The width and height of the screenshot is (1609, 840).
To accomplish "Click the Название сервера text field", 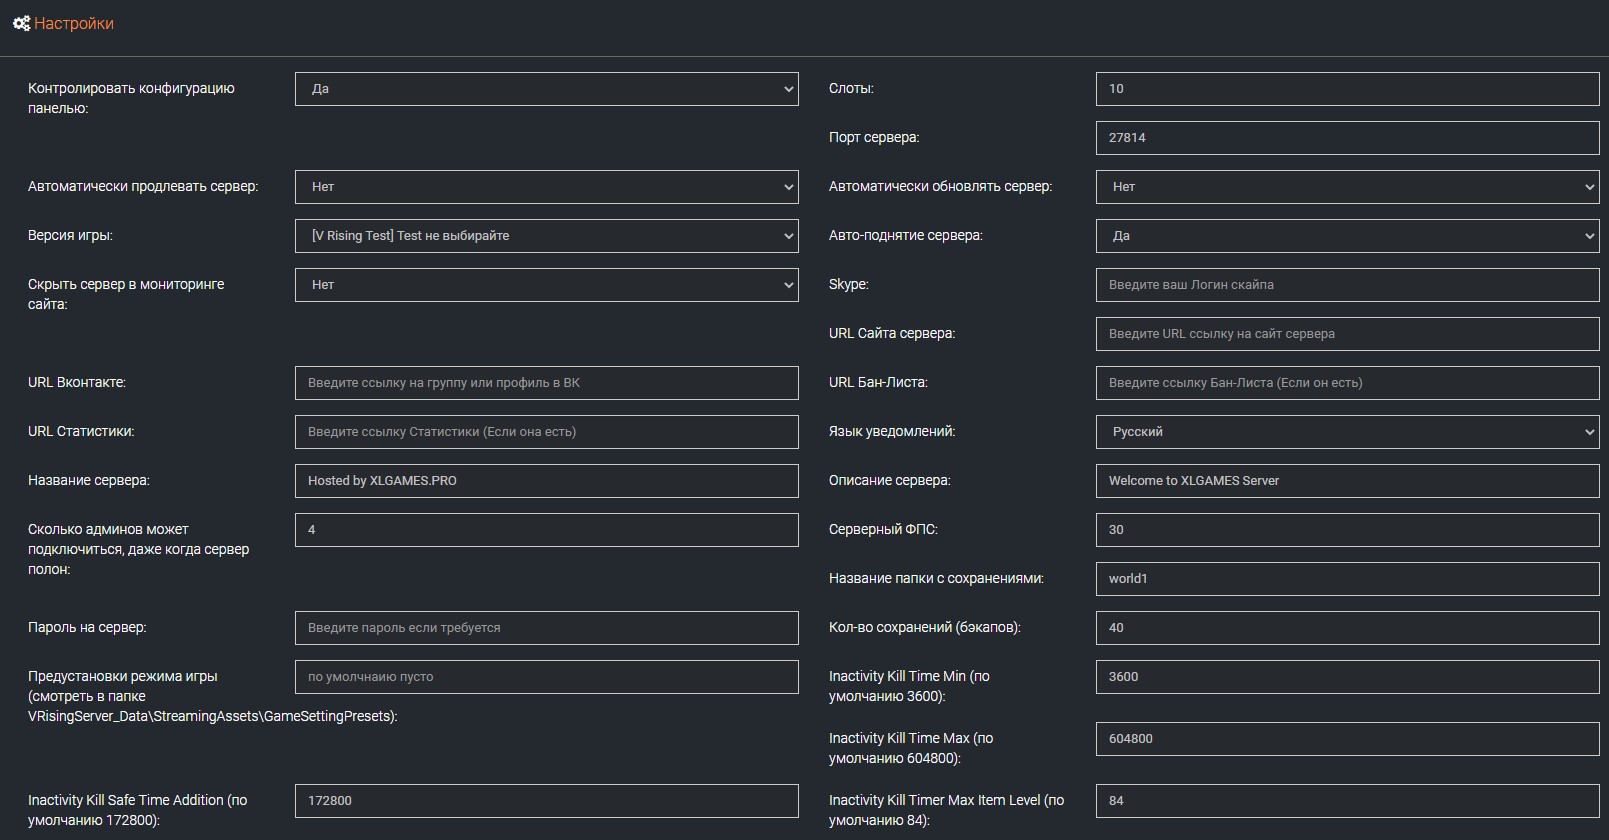I will point(546,481).
